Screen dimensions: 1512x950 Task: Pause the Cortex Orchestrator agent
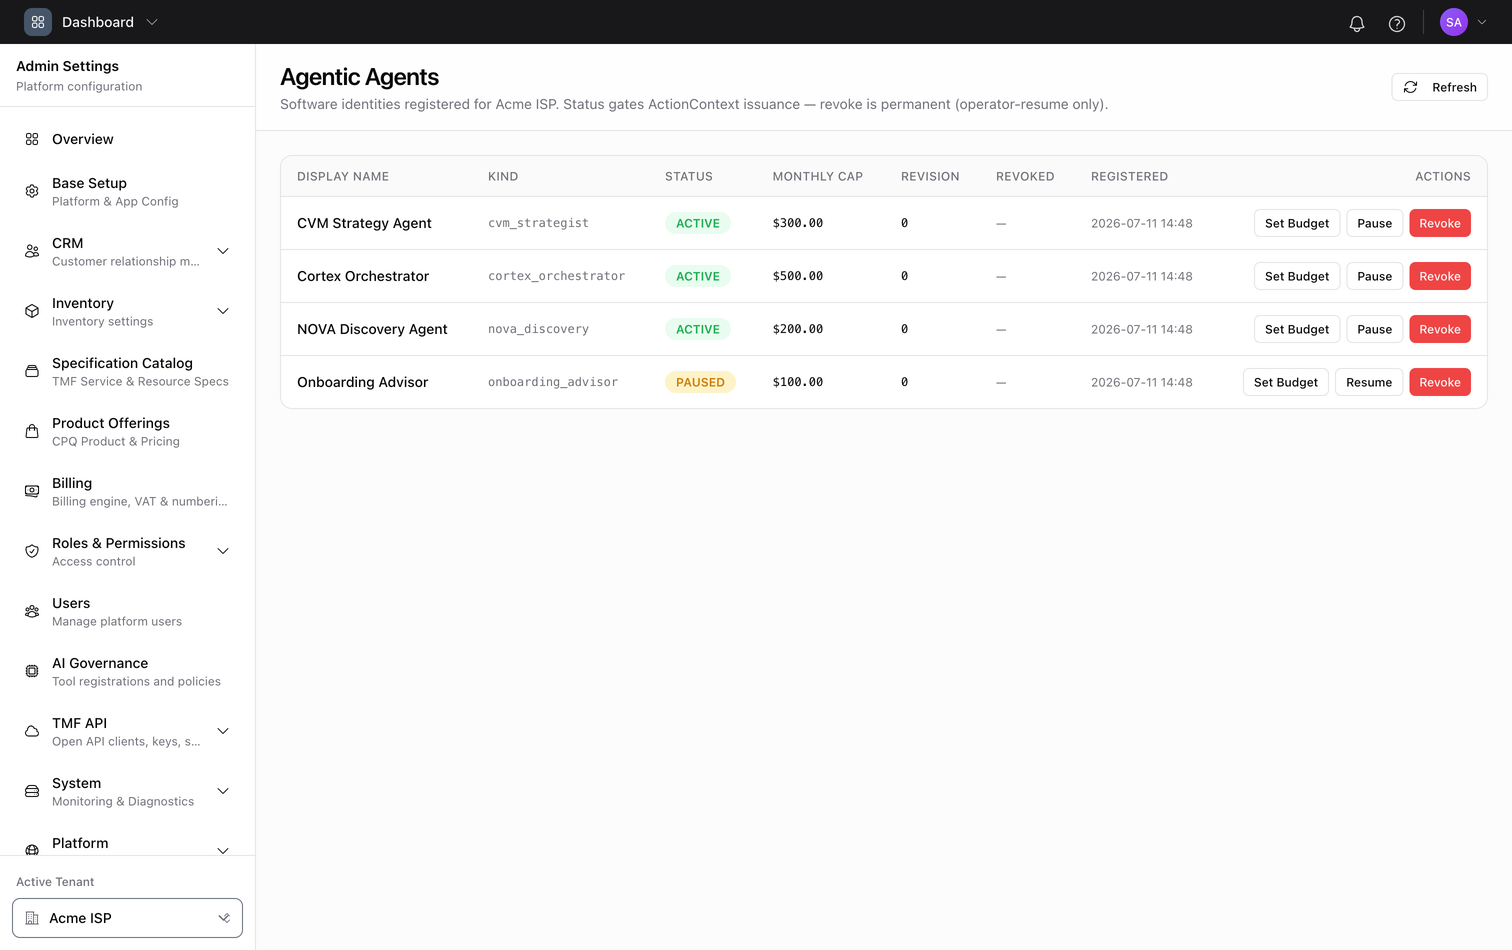[x=1374, y=276]
